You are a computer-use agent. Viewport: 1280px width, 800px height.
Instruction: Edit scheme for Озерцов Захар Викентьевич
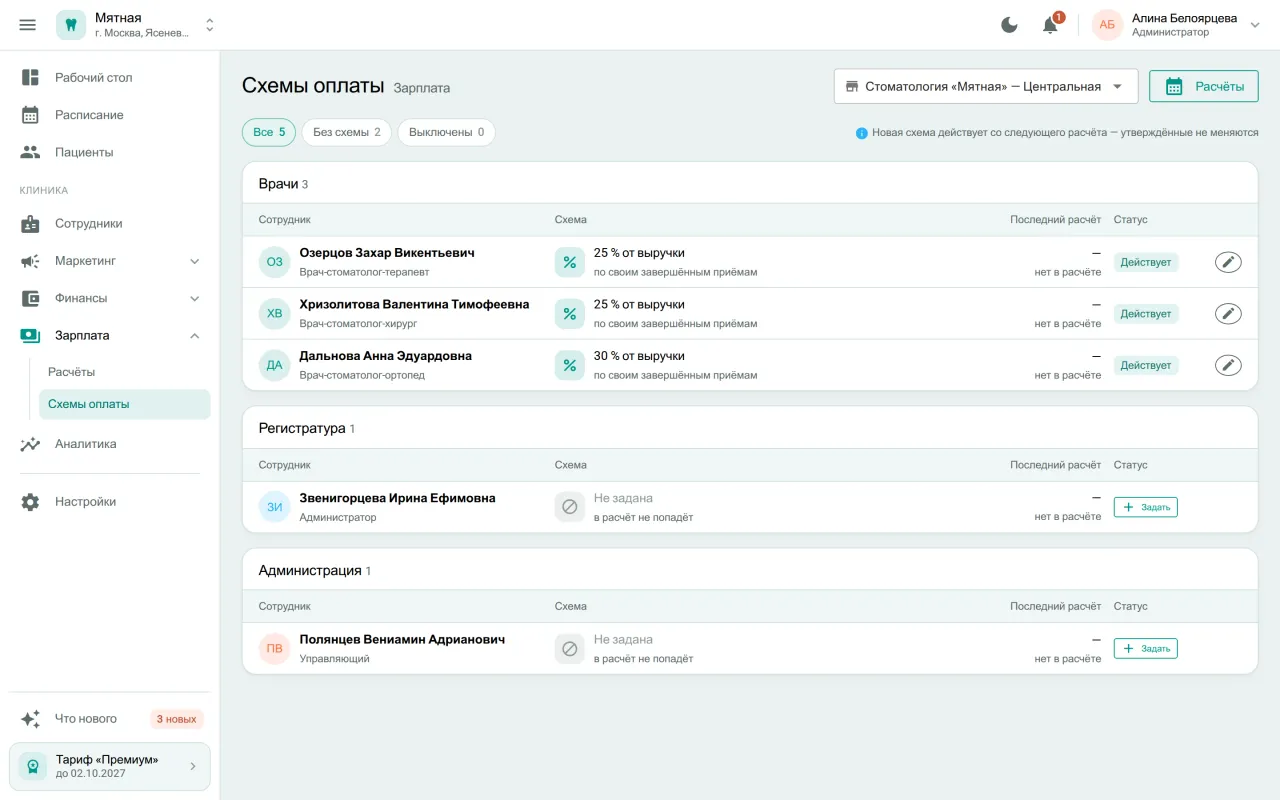[x=1228, y=262]
